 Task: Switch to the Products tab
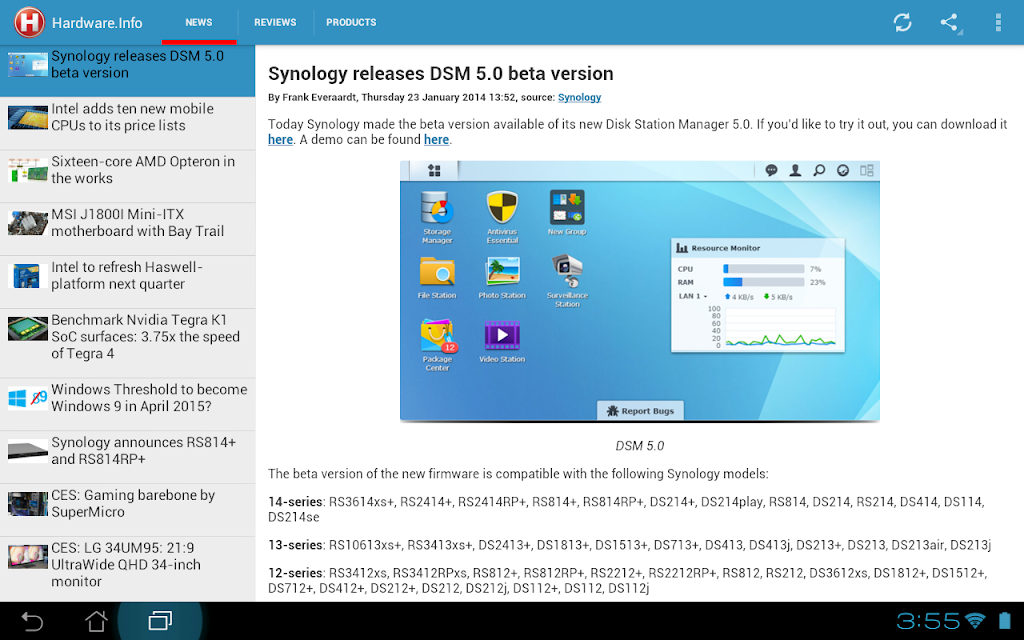(x=351, y=22)
